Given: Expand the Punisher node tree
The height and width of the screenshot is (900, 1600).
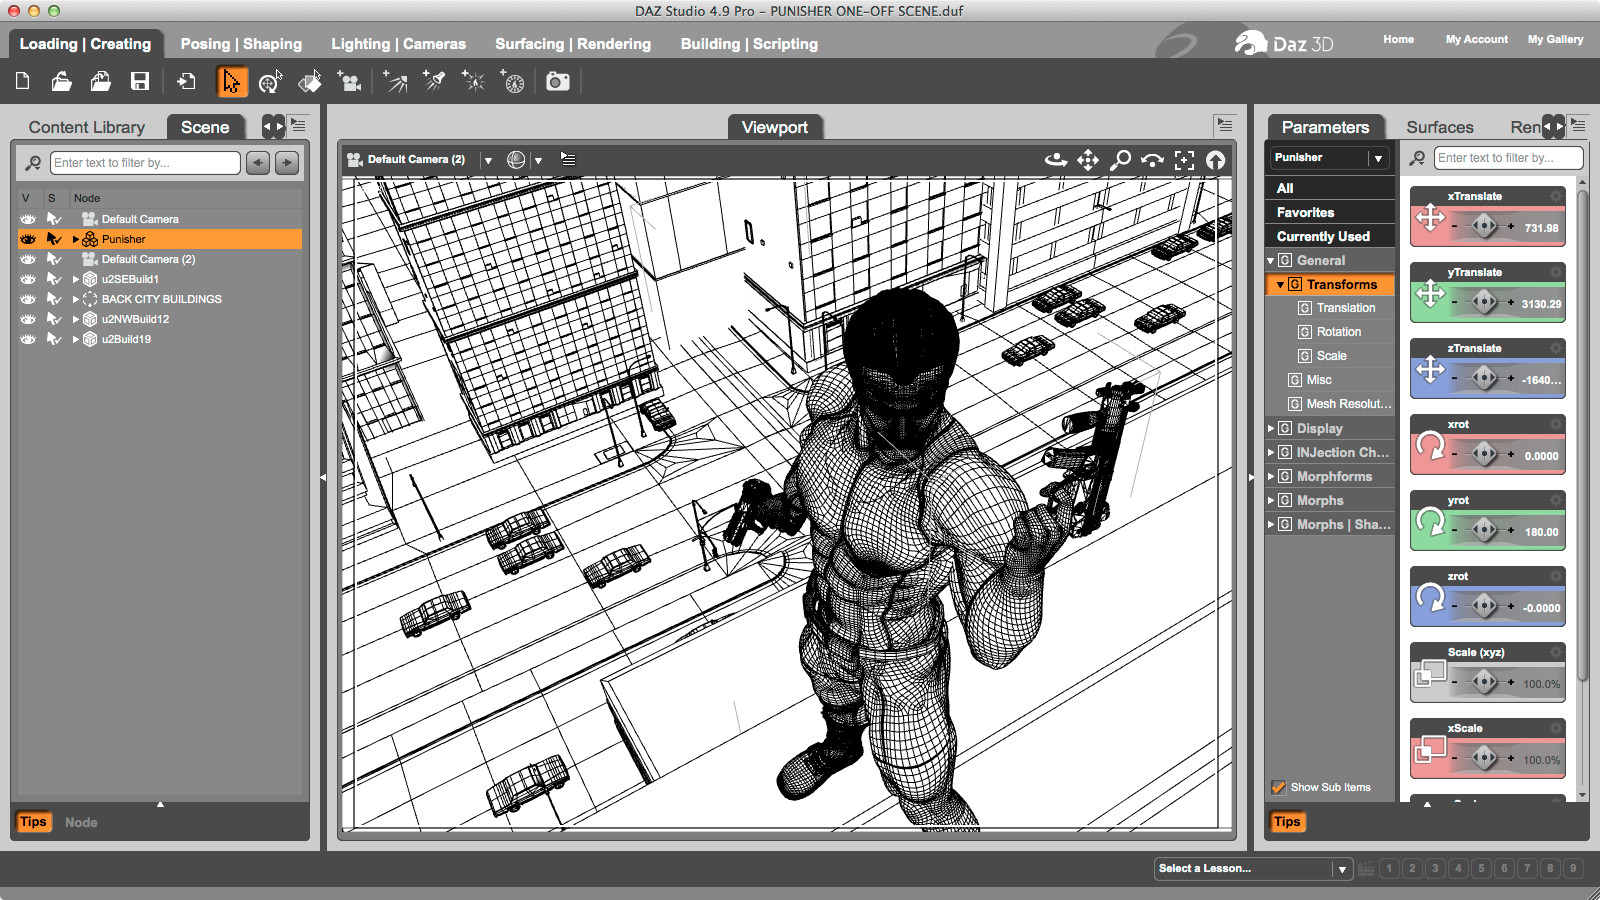Looking at the screenshot, I should click(x=75, y=239).
